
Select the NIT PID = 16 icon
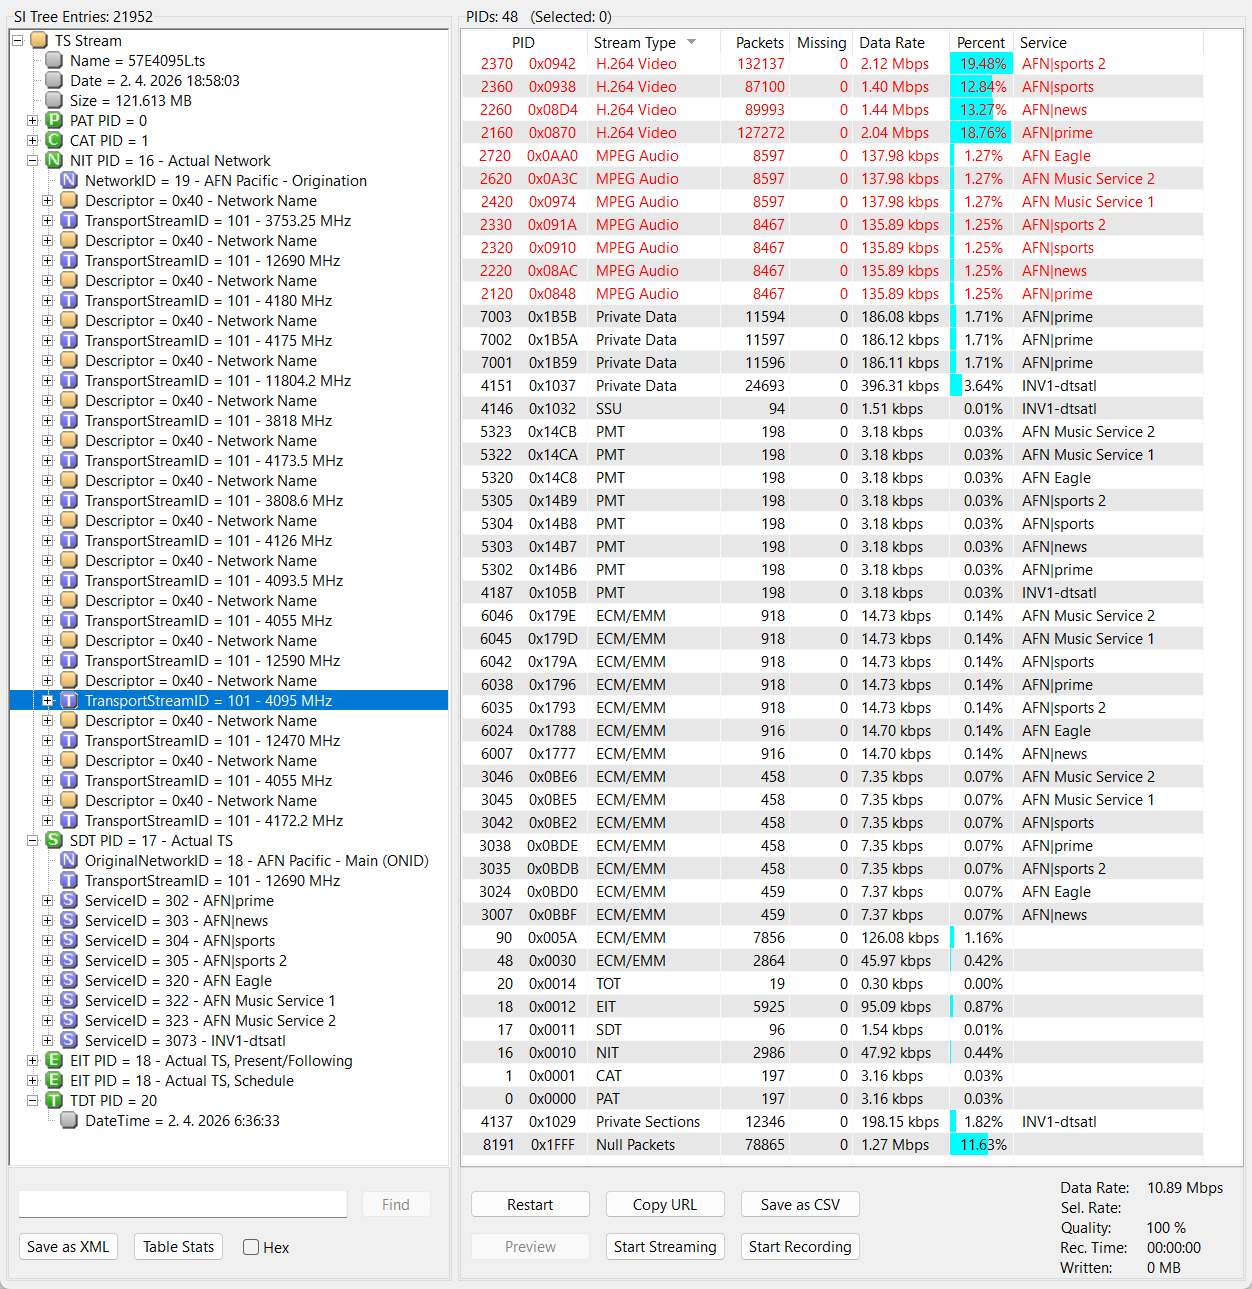54,161
